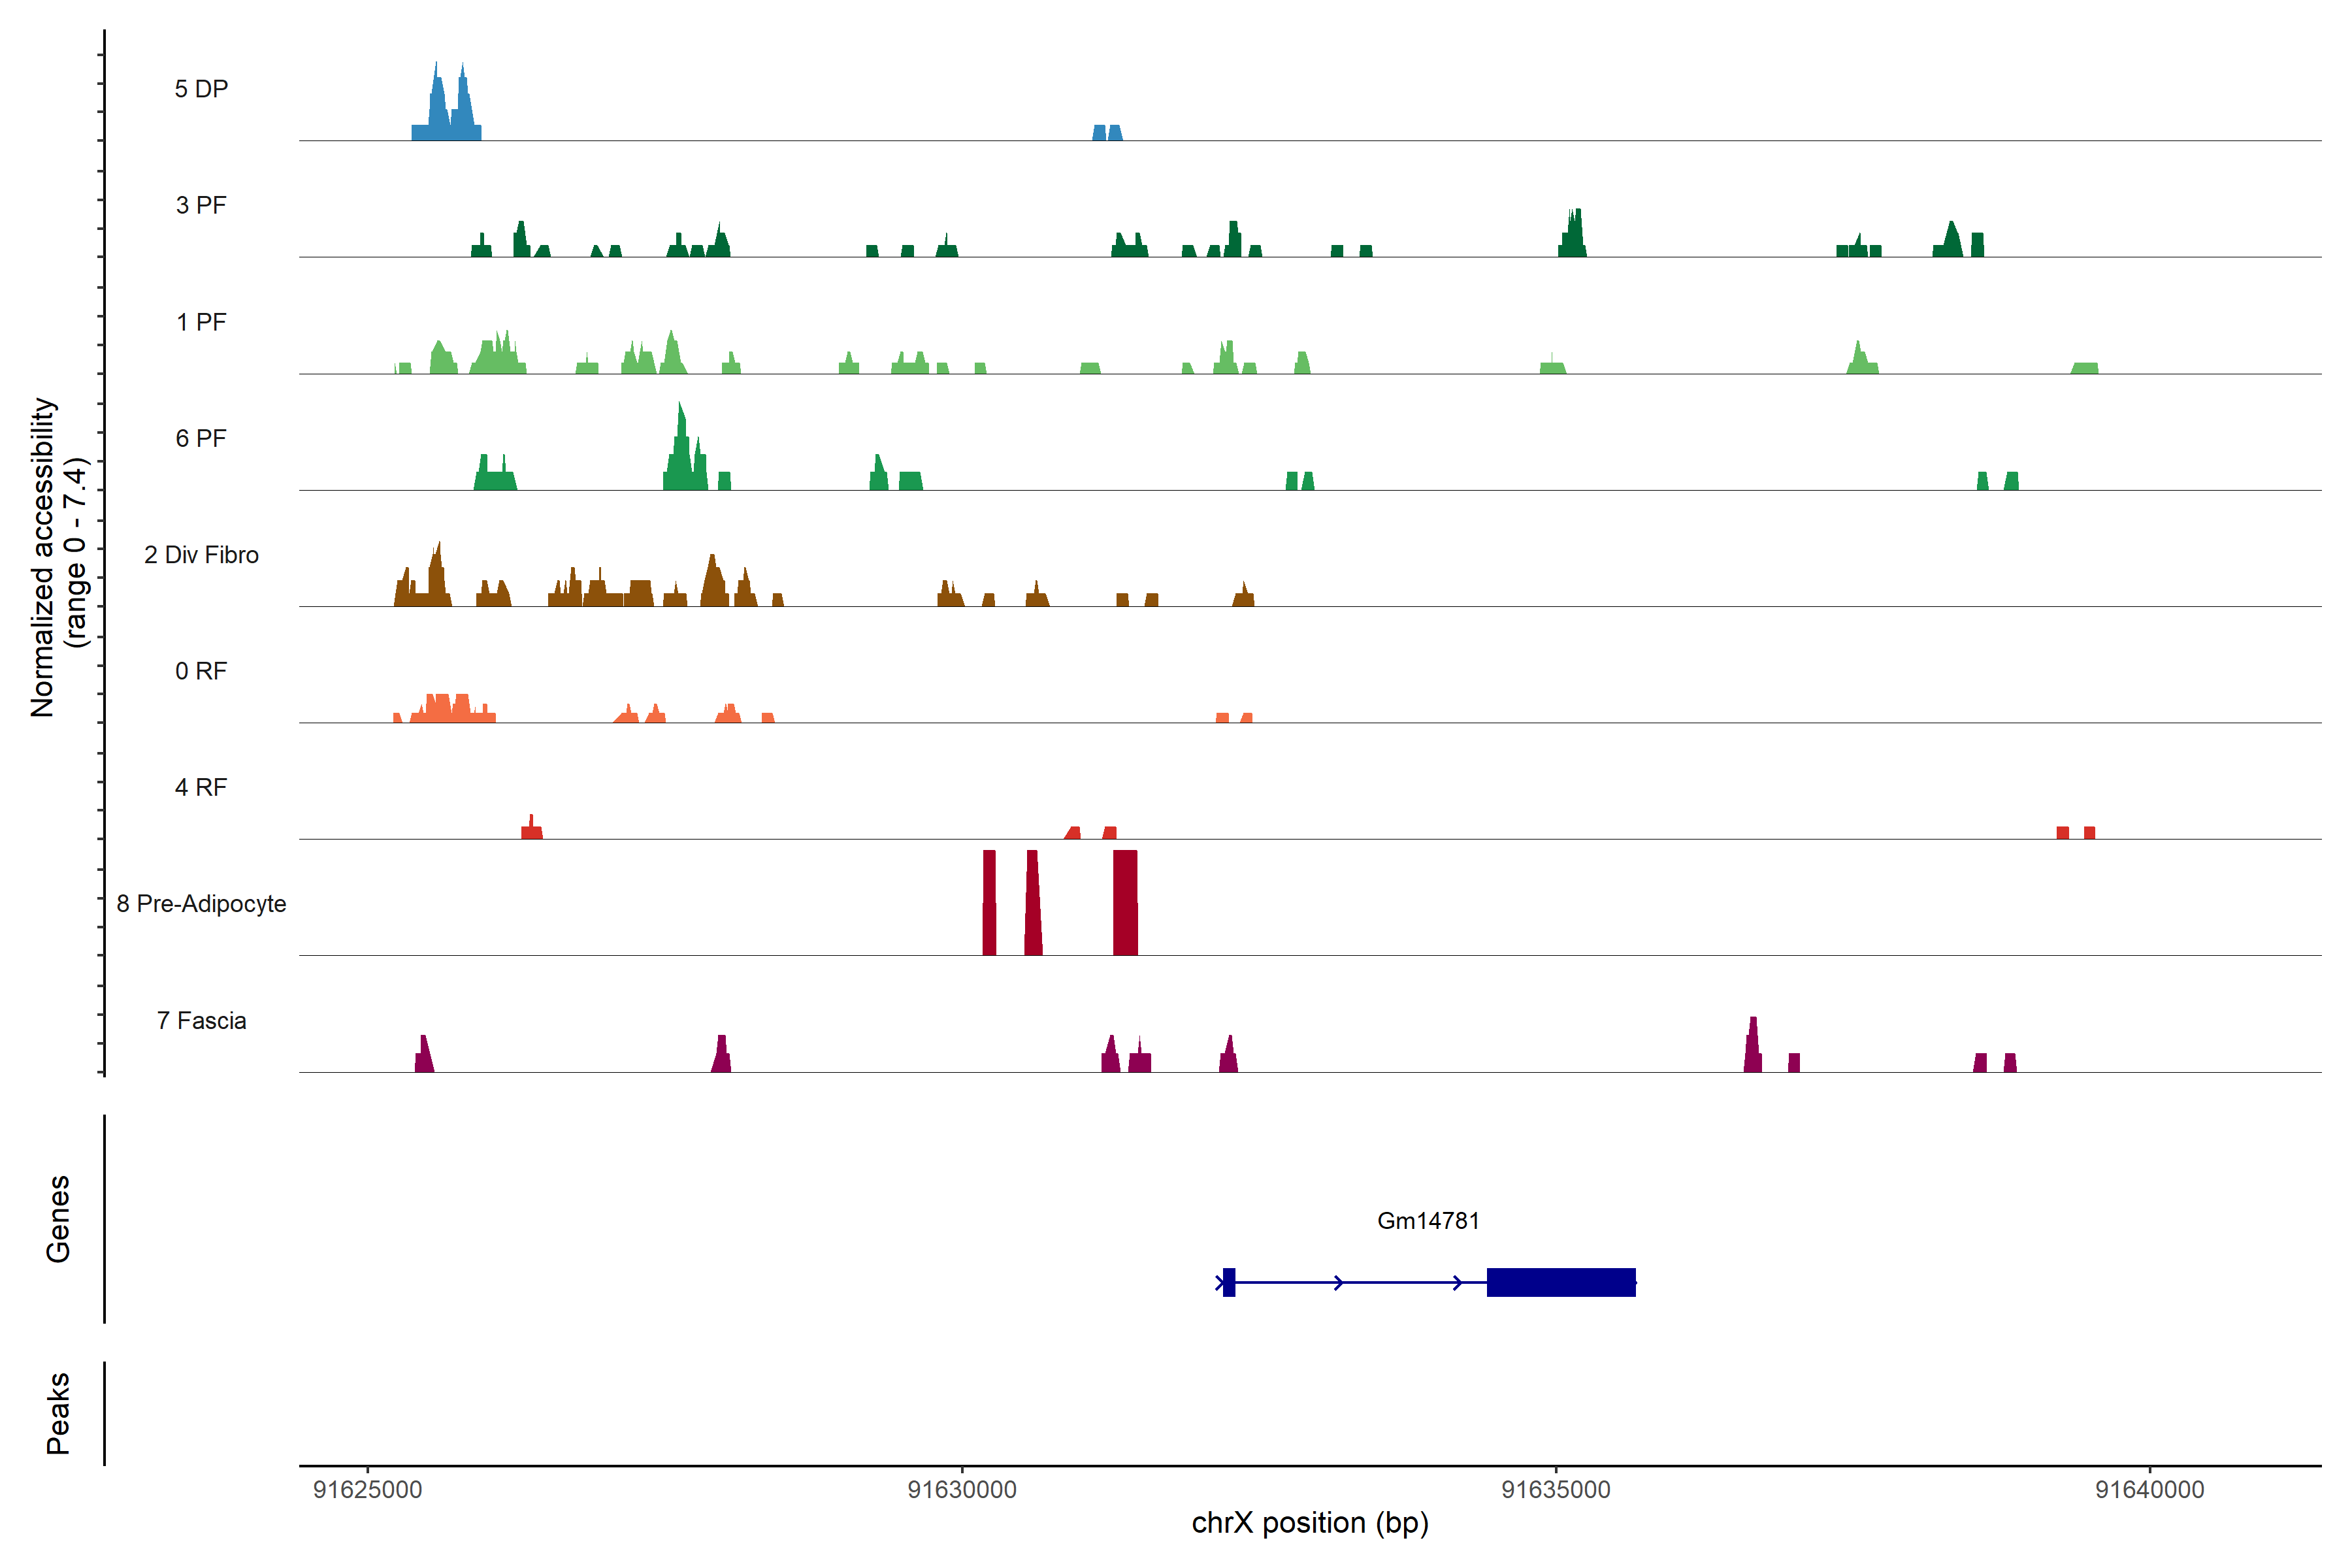Click the 91625000 x-axis tick label

367,1489
